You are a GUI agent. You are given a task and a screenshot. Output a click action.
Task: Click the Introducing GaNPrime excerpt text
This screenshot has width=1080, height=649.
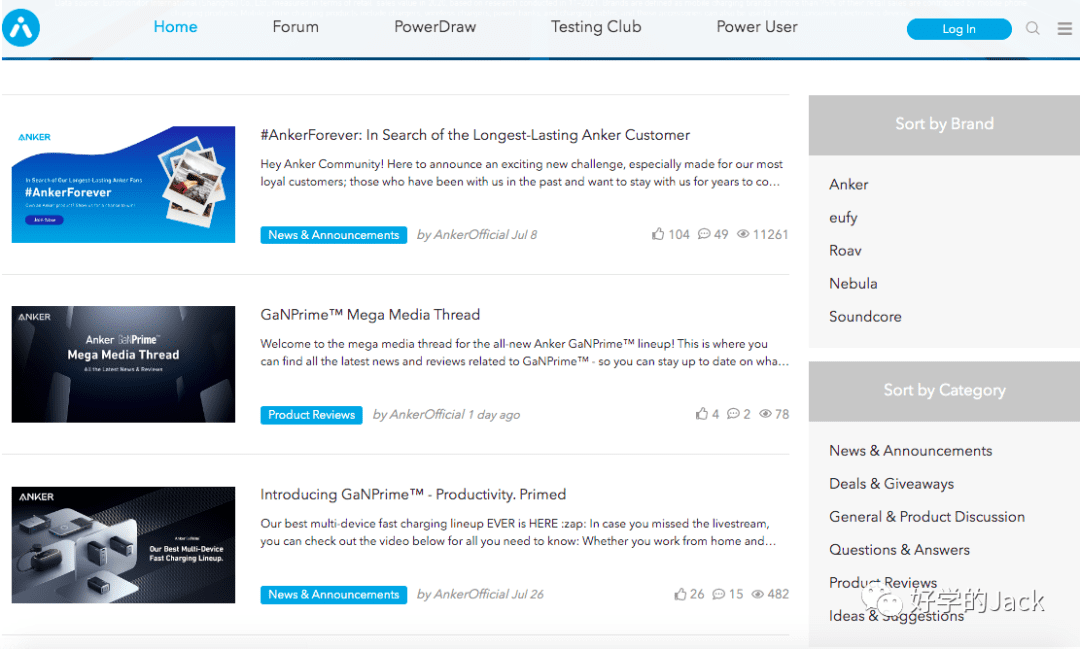click(x=518, y=533)
